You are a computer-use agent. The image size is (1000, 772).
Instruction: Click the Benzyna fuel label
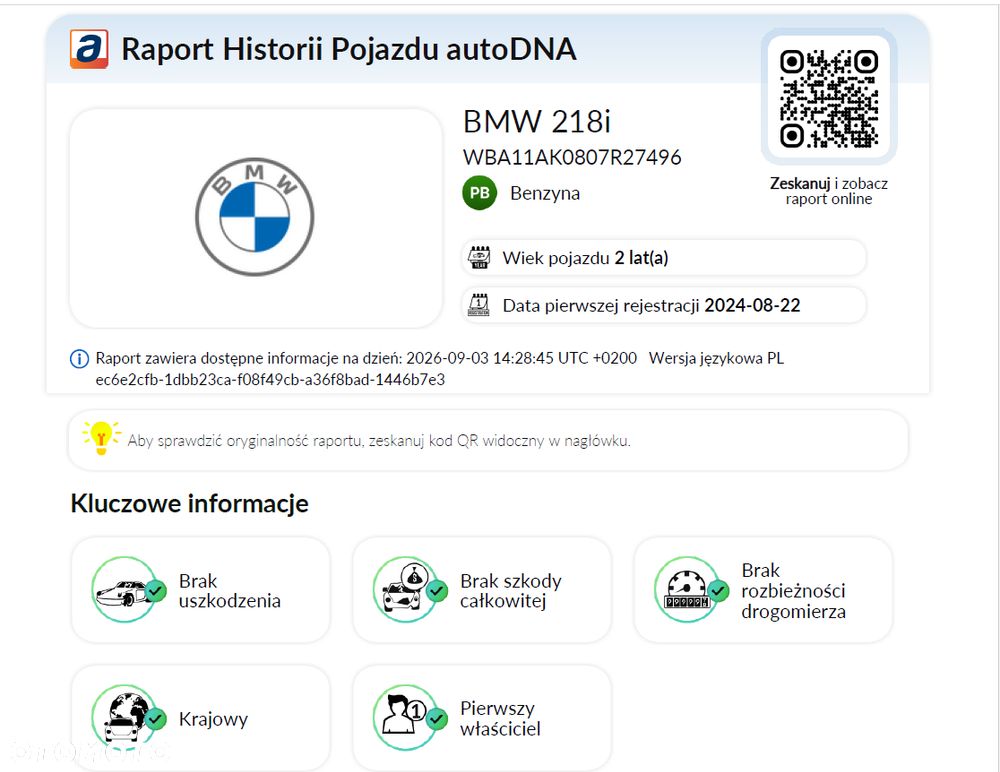[x=545, y=193]
